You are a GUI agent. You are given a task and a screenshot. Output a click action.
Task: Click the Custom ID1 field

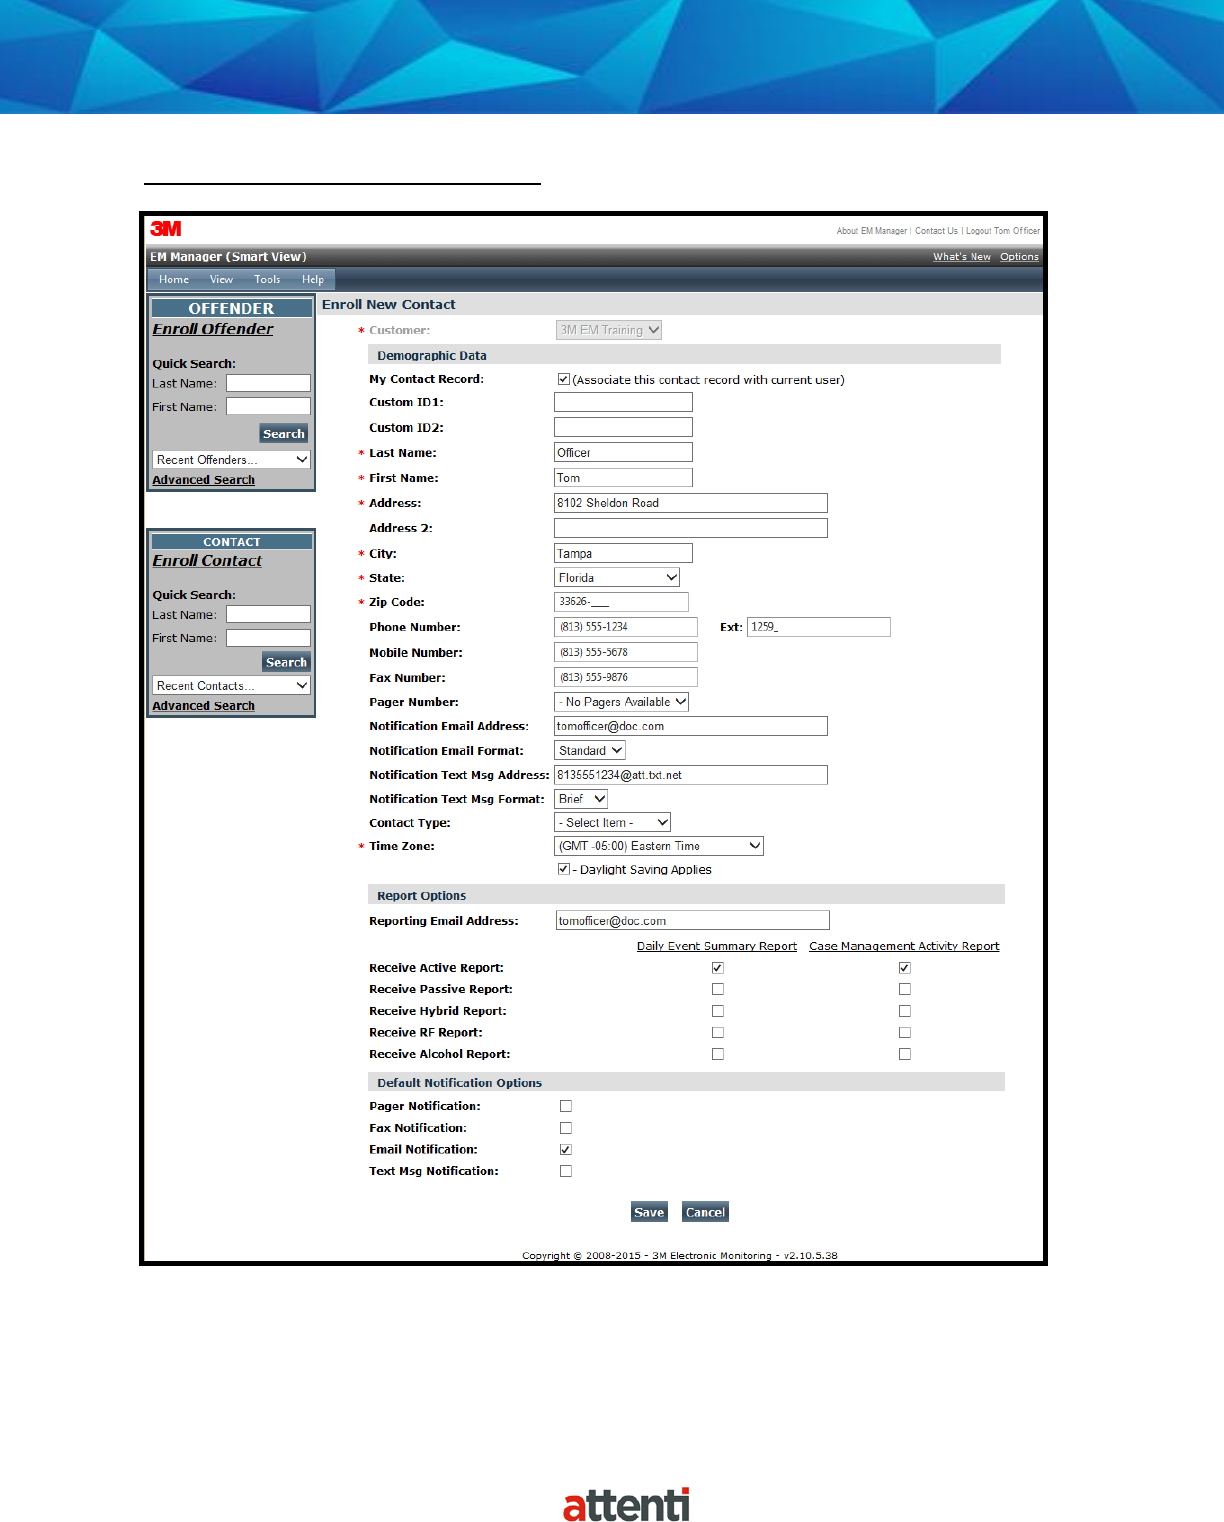coord(623,402)
